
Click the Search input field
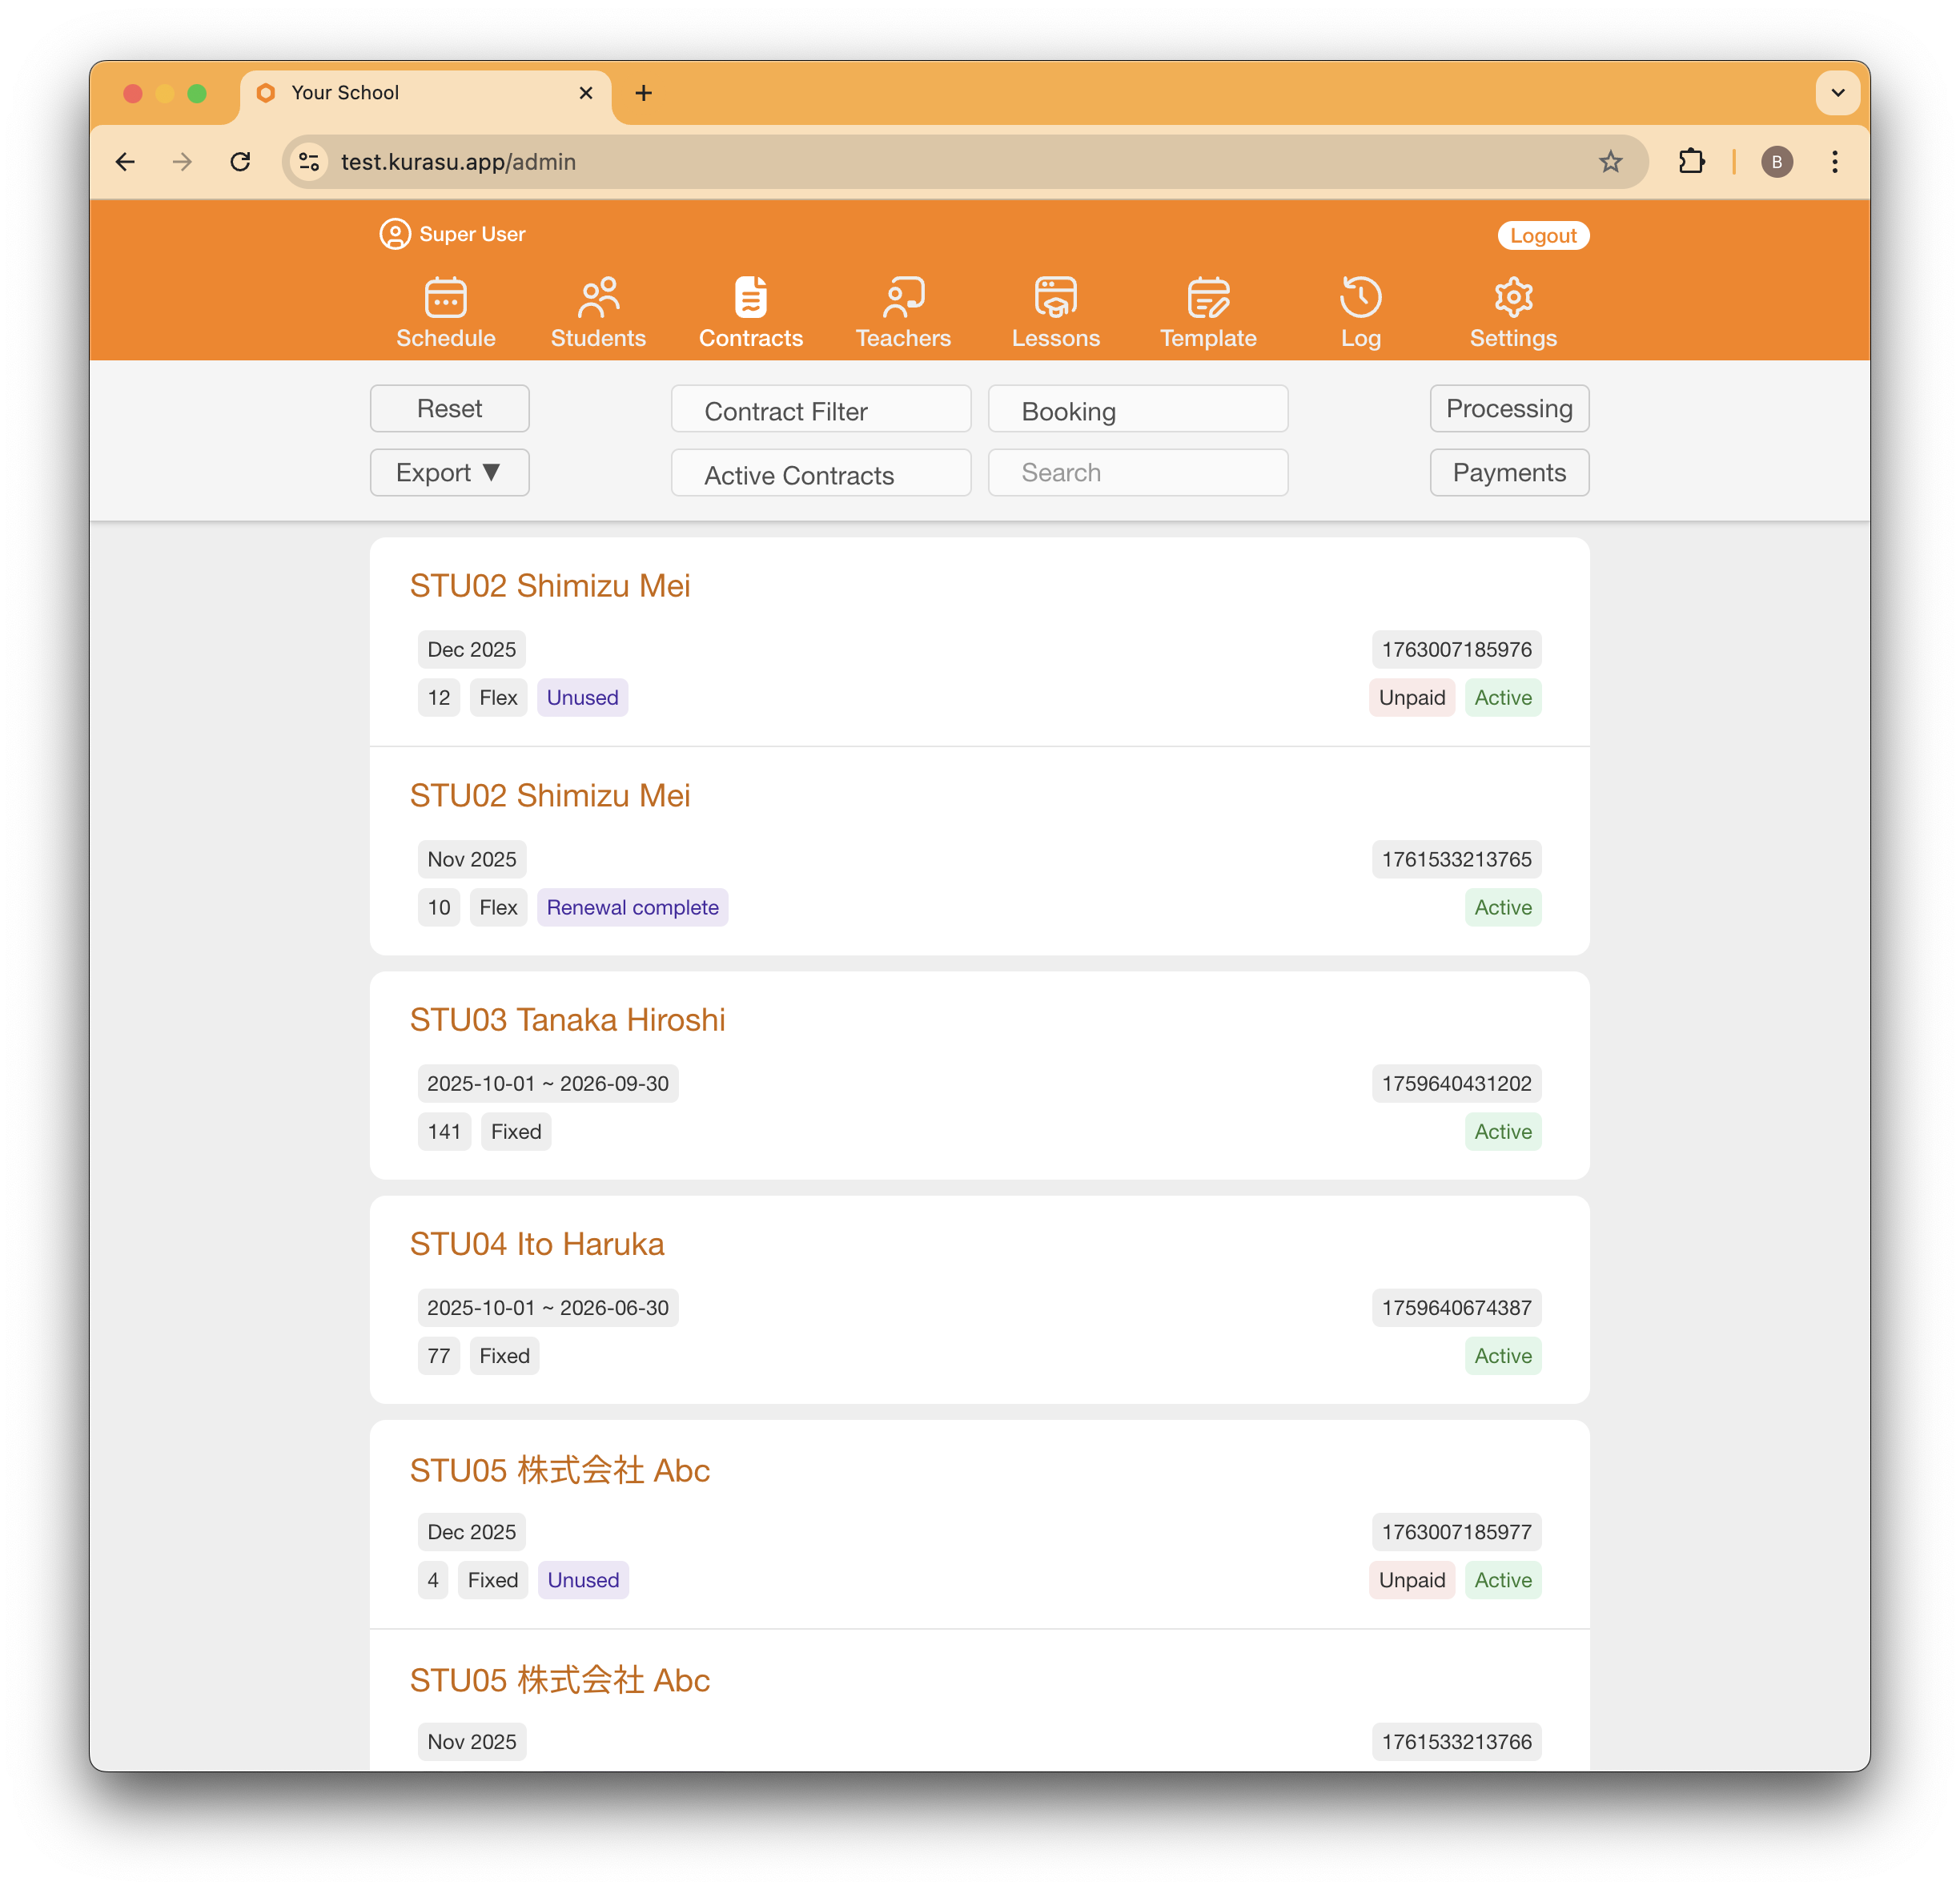click(1137, 472)
